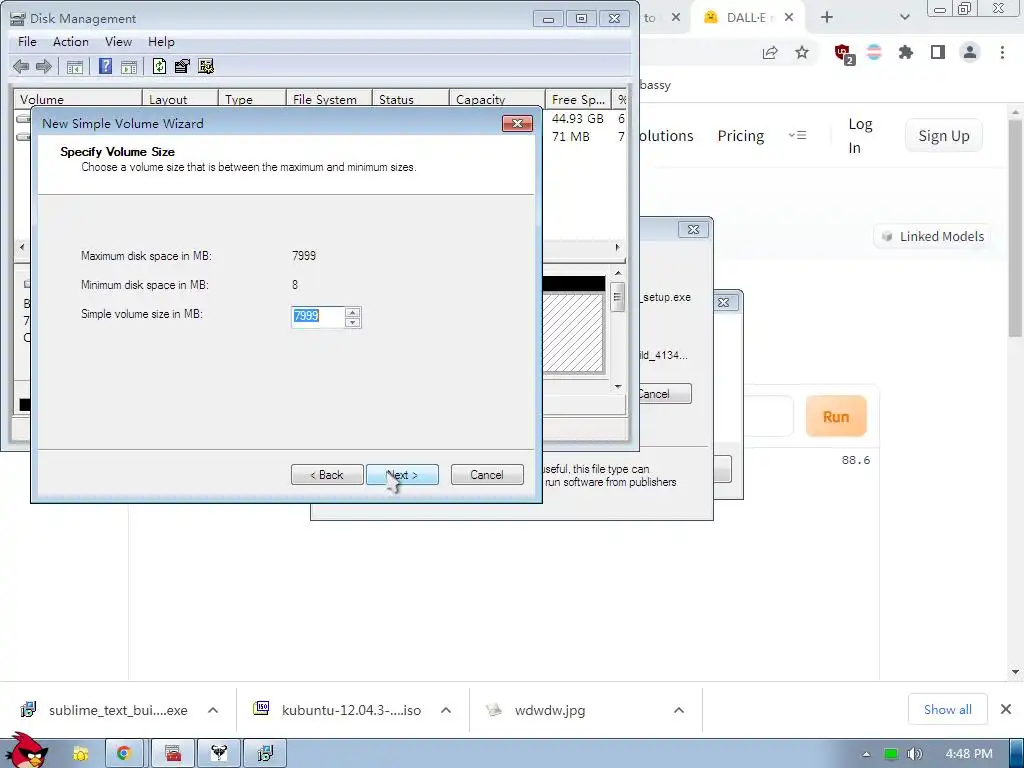Toggle the Chrome side panel icon
Screen dimensions: 1024x768
[938, 53]
